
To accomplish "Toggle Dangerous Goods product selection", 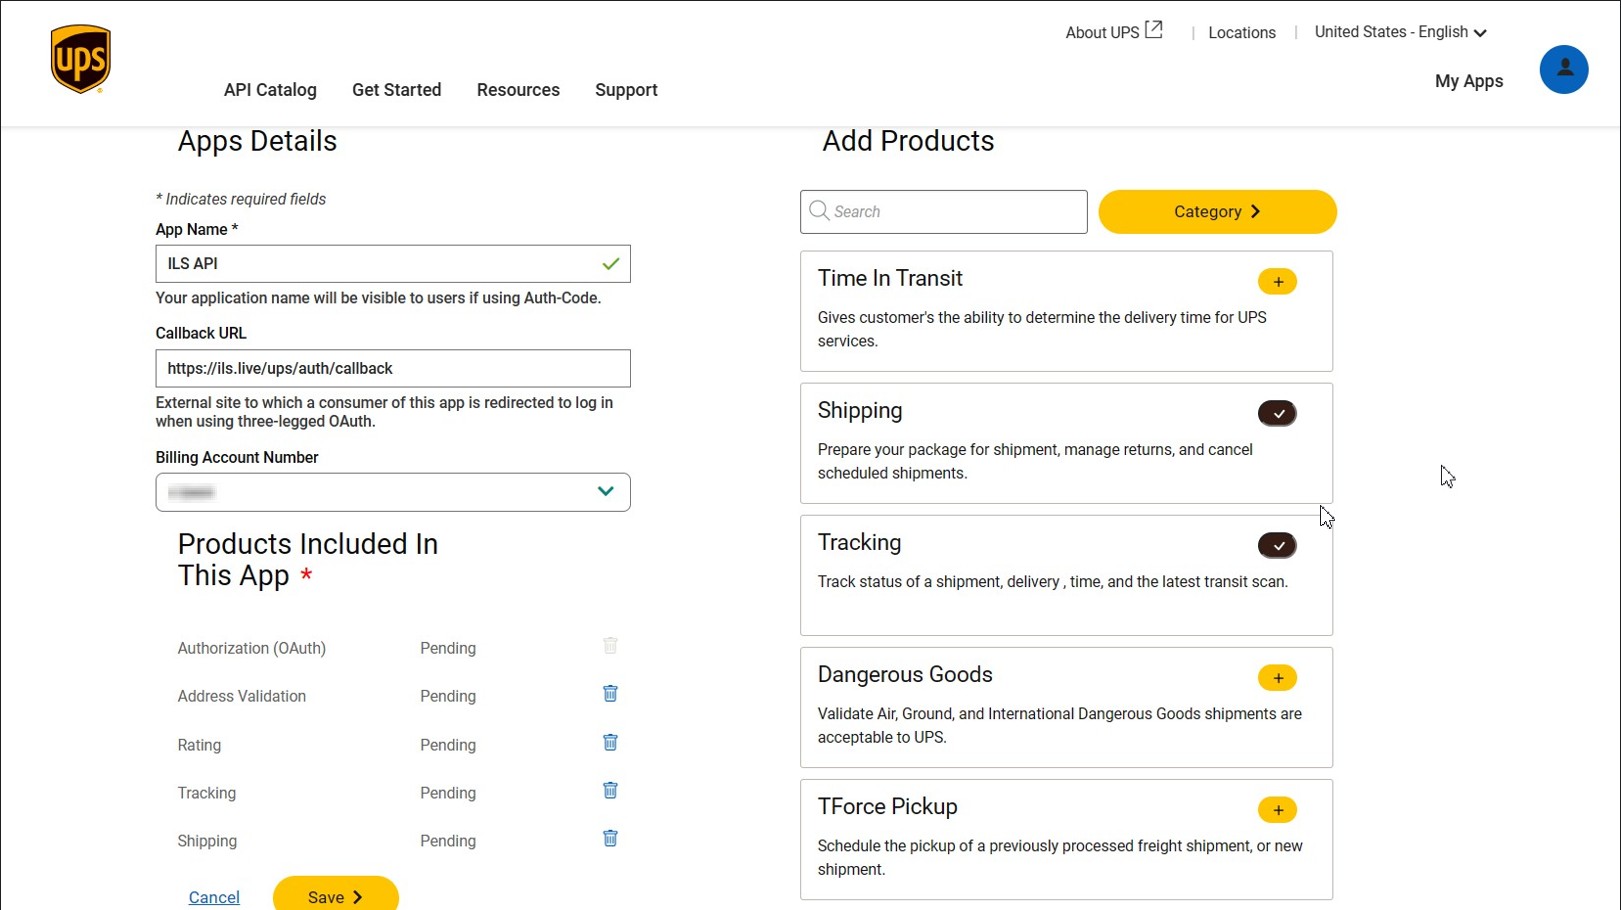I will pyautogui.click(x=1277, y=677).
